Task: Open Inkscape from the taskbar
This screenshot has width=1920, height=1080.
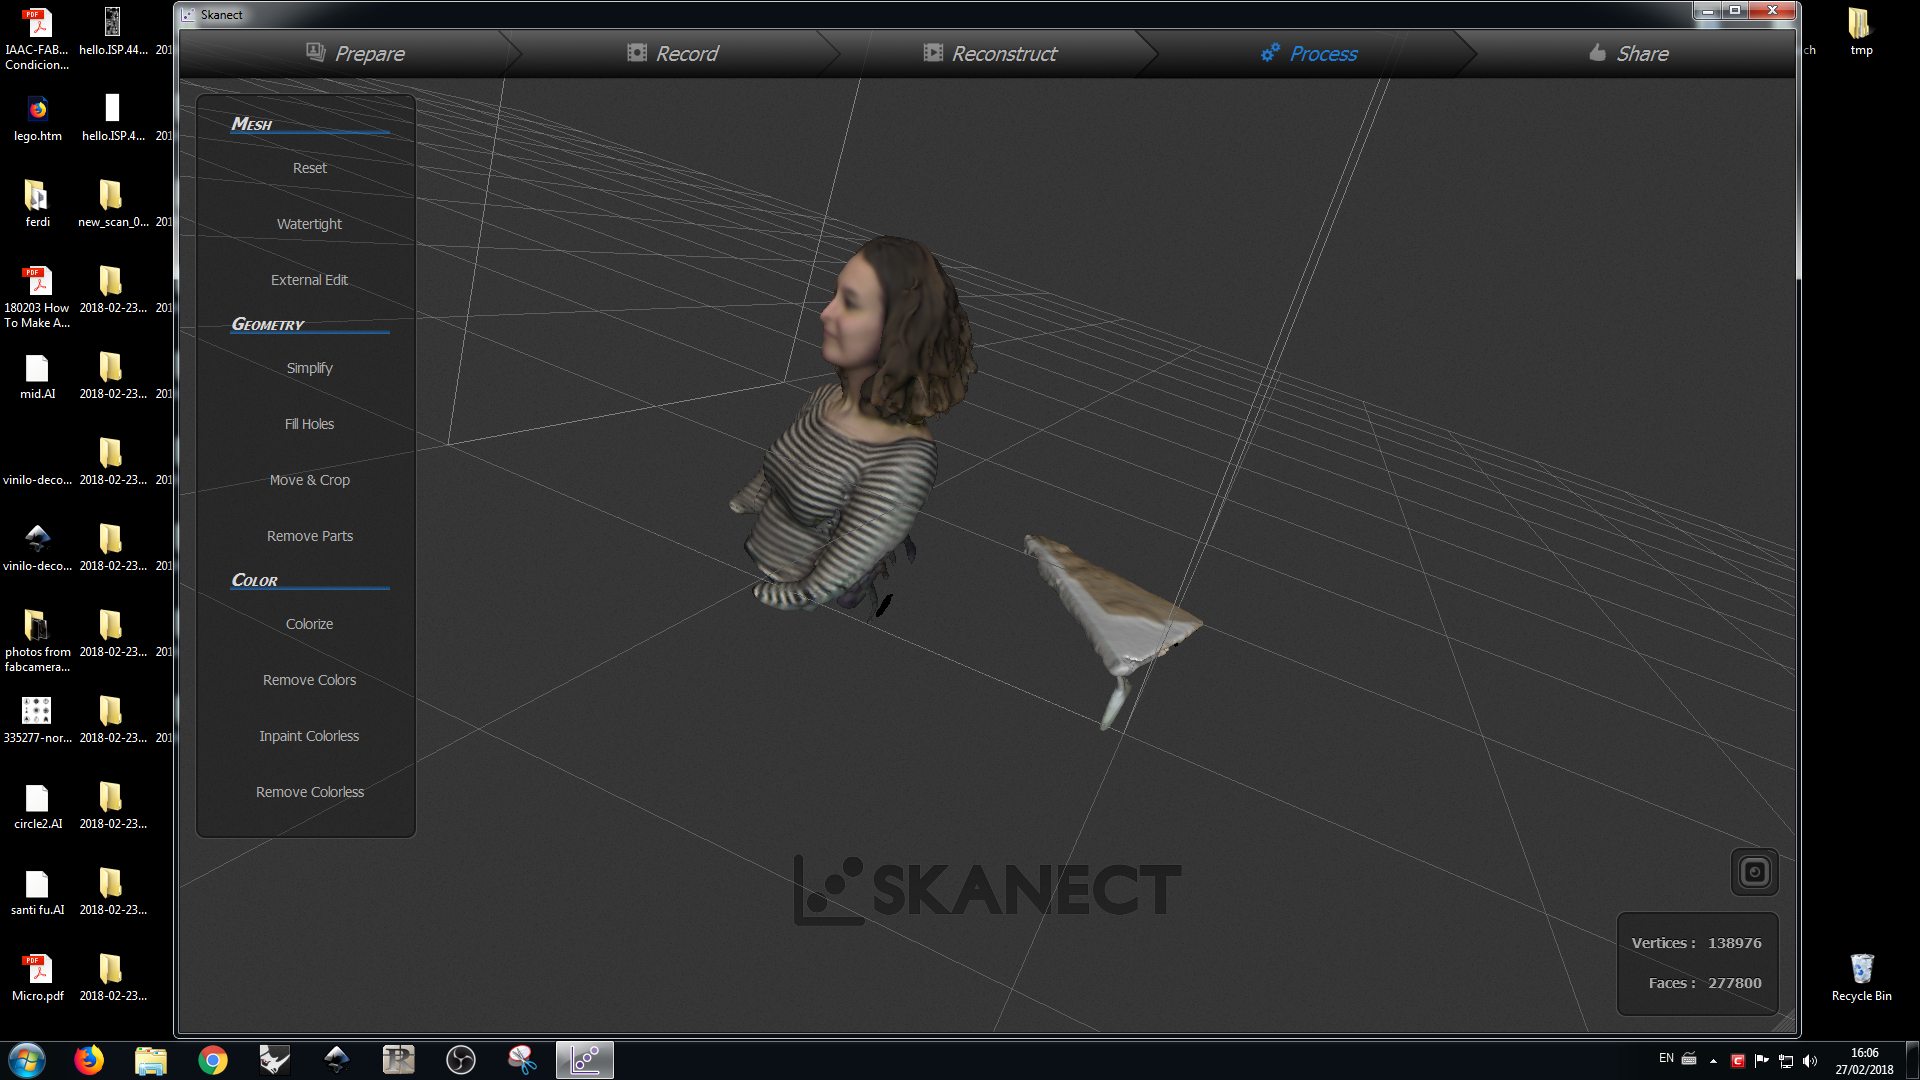Action: pyautogui.click(x=337, y=1060)
